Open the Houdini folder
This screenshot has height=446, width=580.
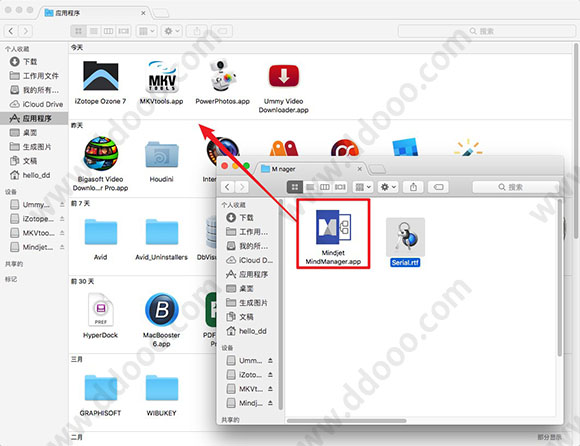[x=162, y=155]
